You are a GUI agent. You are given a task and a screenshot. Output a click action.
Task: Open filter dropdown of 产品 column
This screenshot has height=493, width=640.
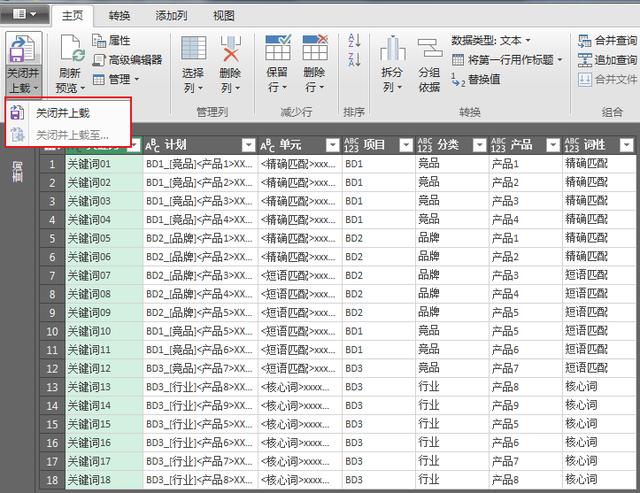(x=553, y=145)
